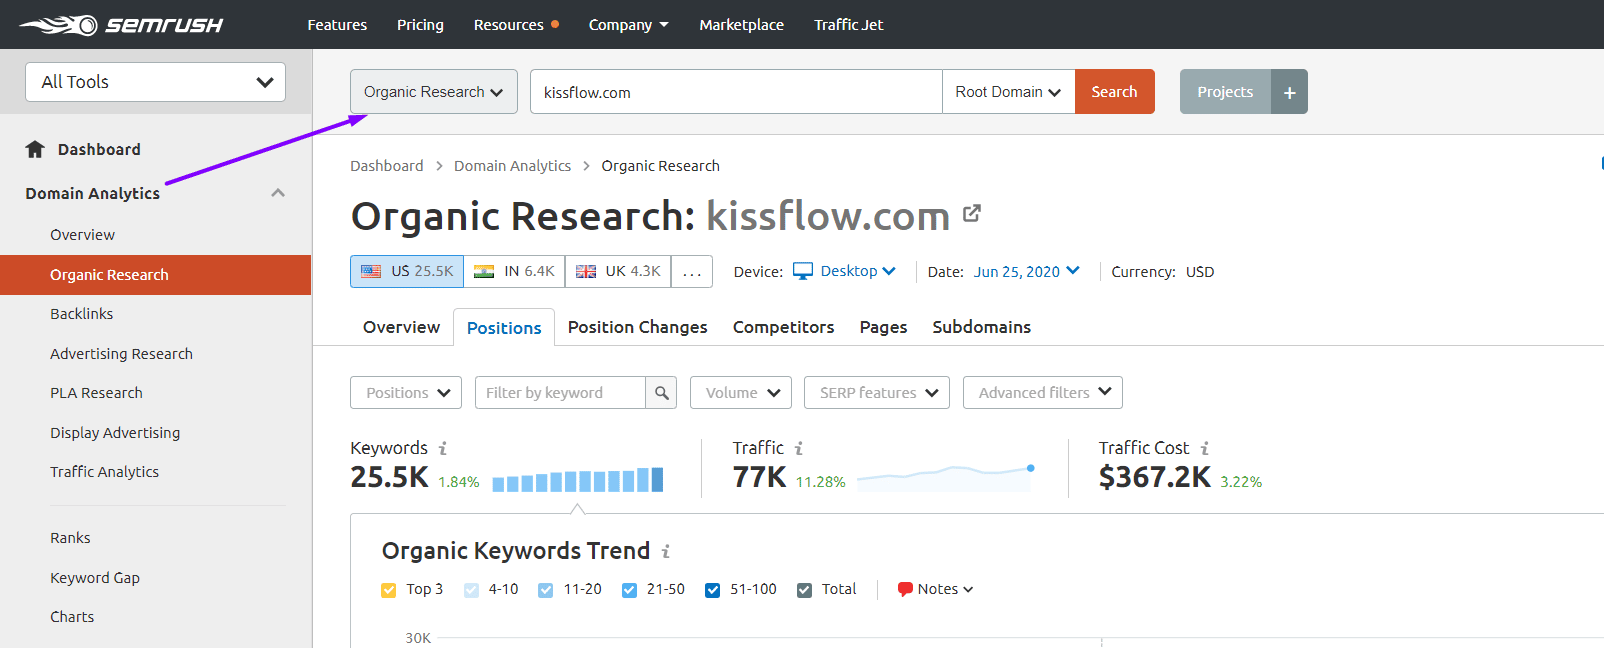The width and height of the screenshot is (1604, 648).
Task: Open Backlinks in the sidebar
Action: tap(82, 314)
